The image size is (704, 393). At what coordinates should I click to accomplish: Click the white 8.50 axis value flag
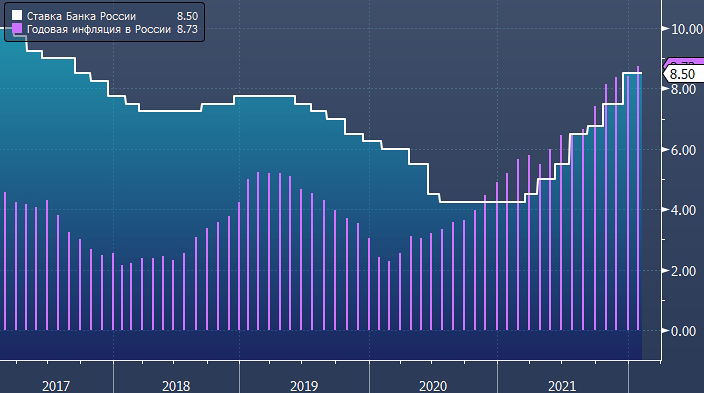pos(684,74)
